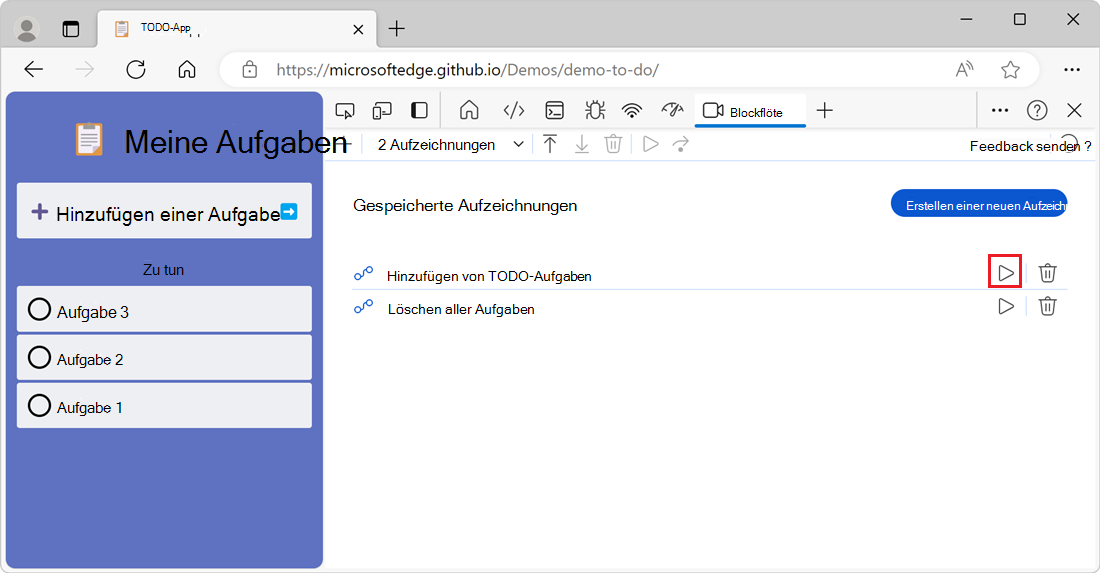Click the toolbar replay play icon
Image resolution: width=1100 pixels, height=573 pixels.
pos(650,144)
